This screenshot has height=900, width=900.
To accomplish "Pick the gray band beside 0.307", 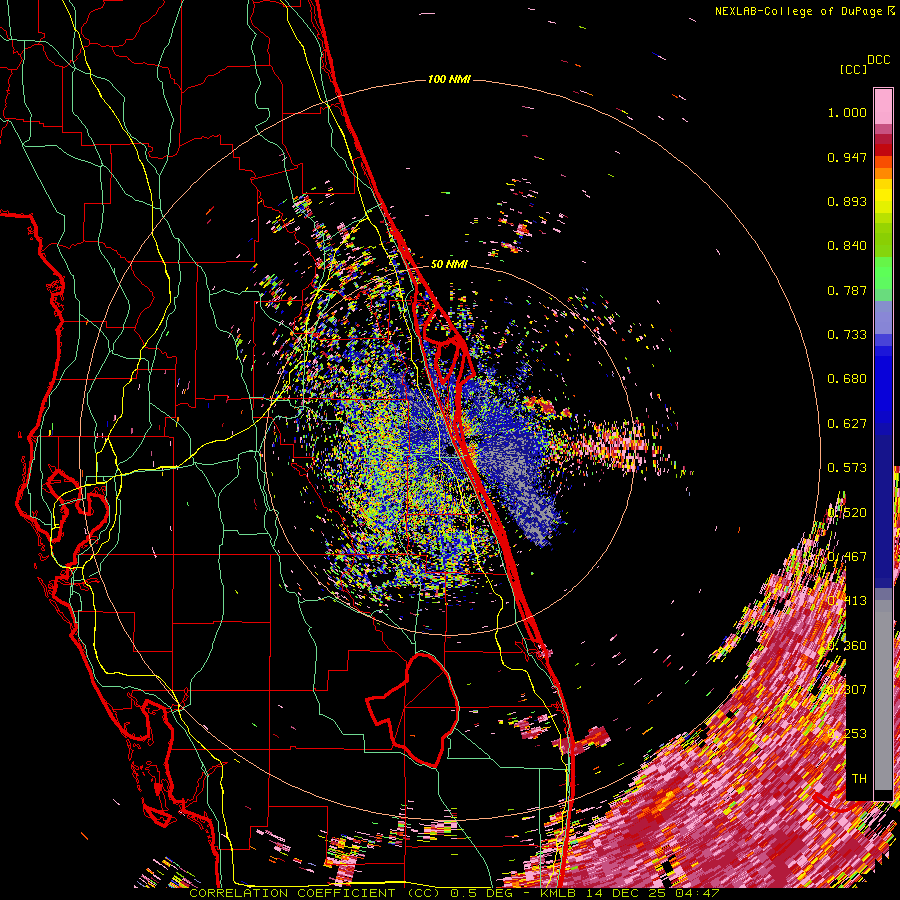I will pos(883,695).
